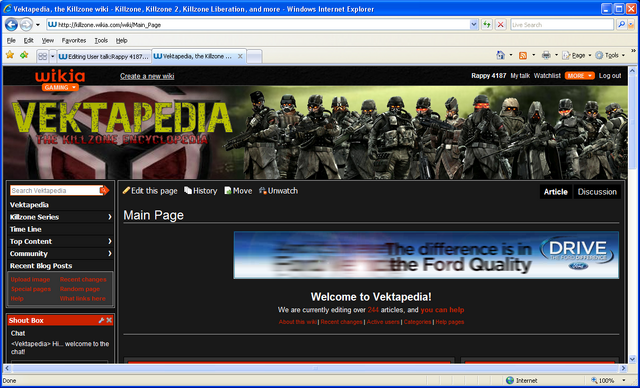Screen dimensions: 640x388
Task: Open the My talk link
Action: pos(520,75)
